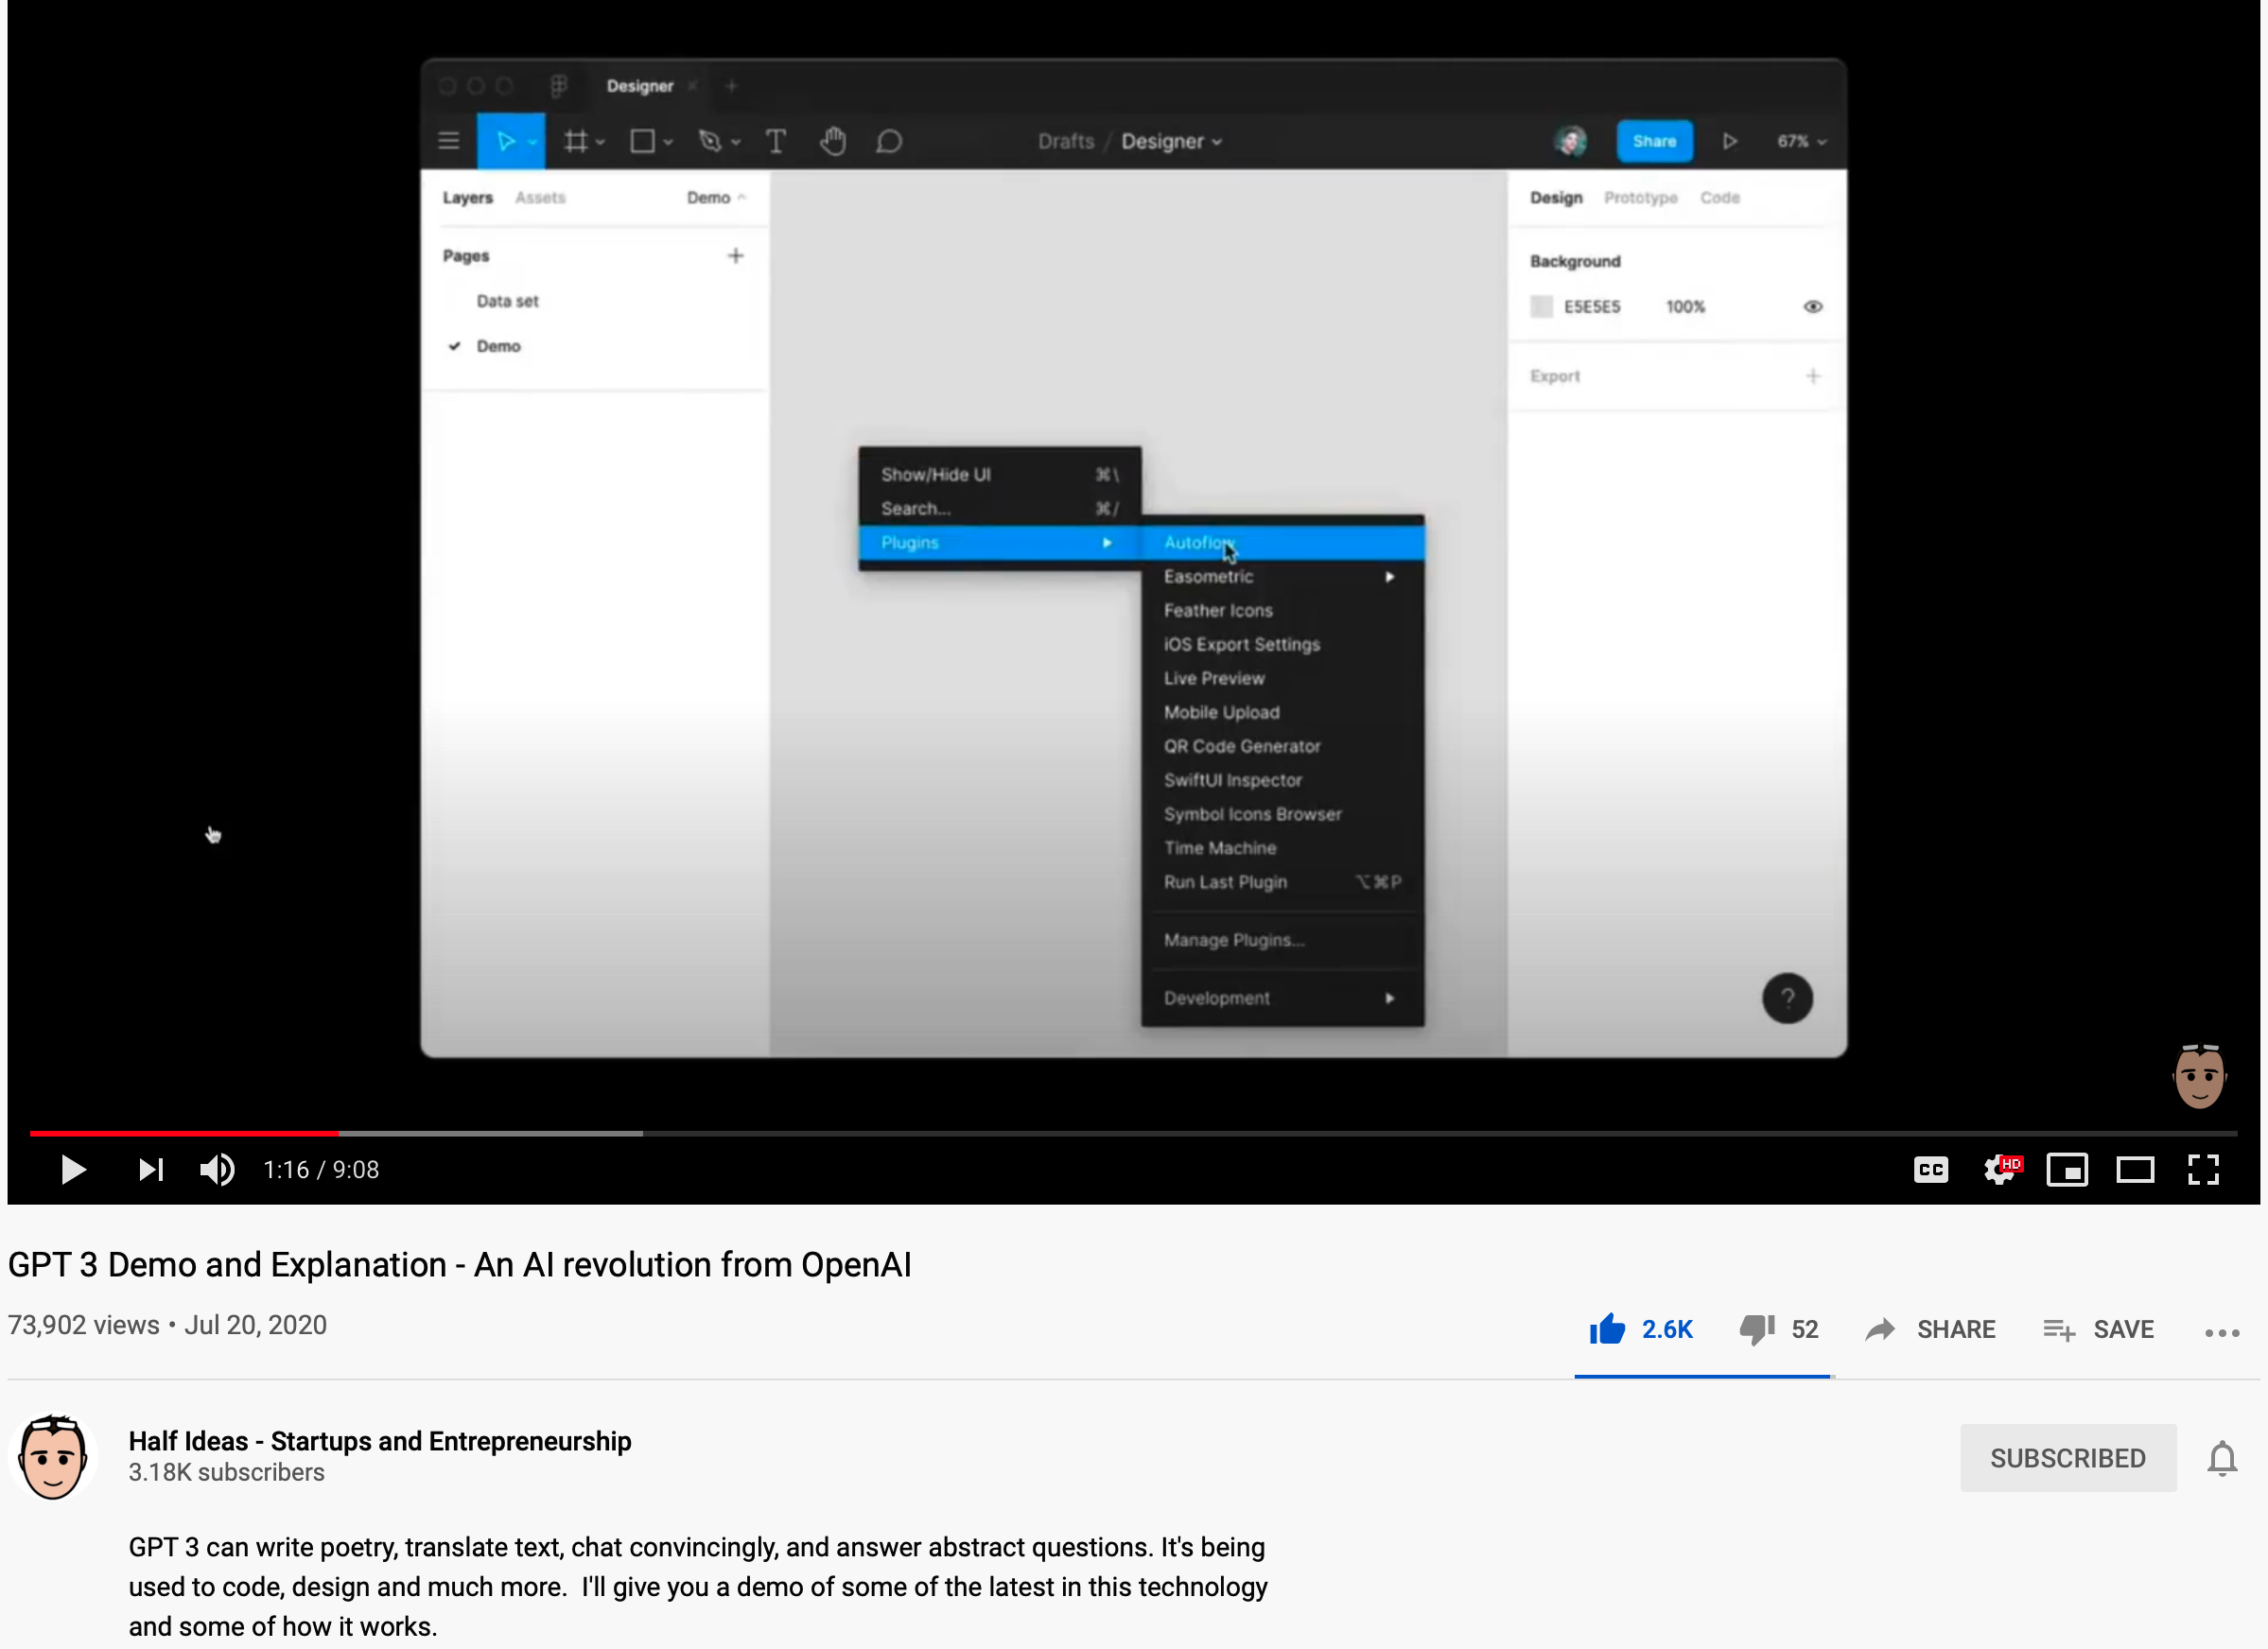
Task: Play the YouTube video
Action: click(x=73, y=1169)
